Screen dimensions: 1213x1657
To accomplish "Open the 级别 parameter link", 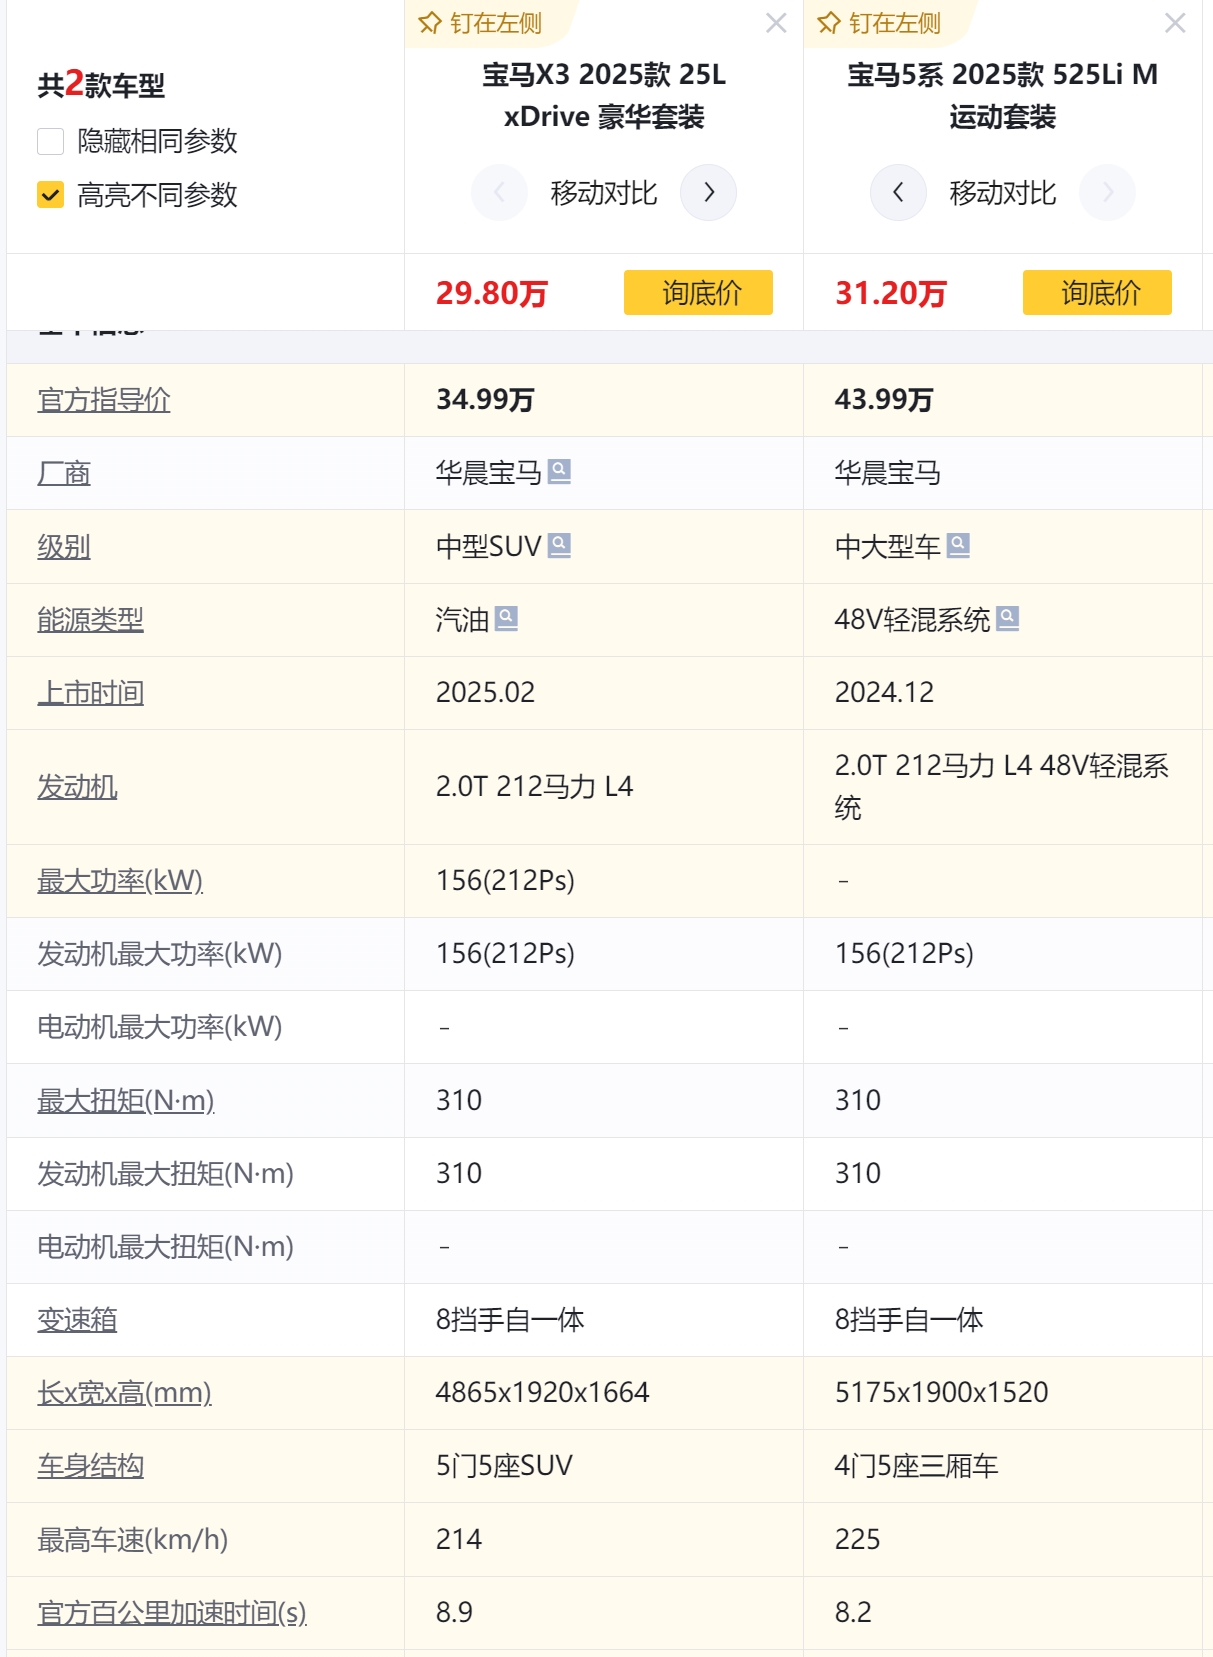I will click(64, 546).
